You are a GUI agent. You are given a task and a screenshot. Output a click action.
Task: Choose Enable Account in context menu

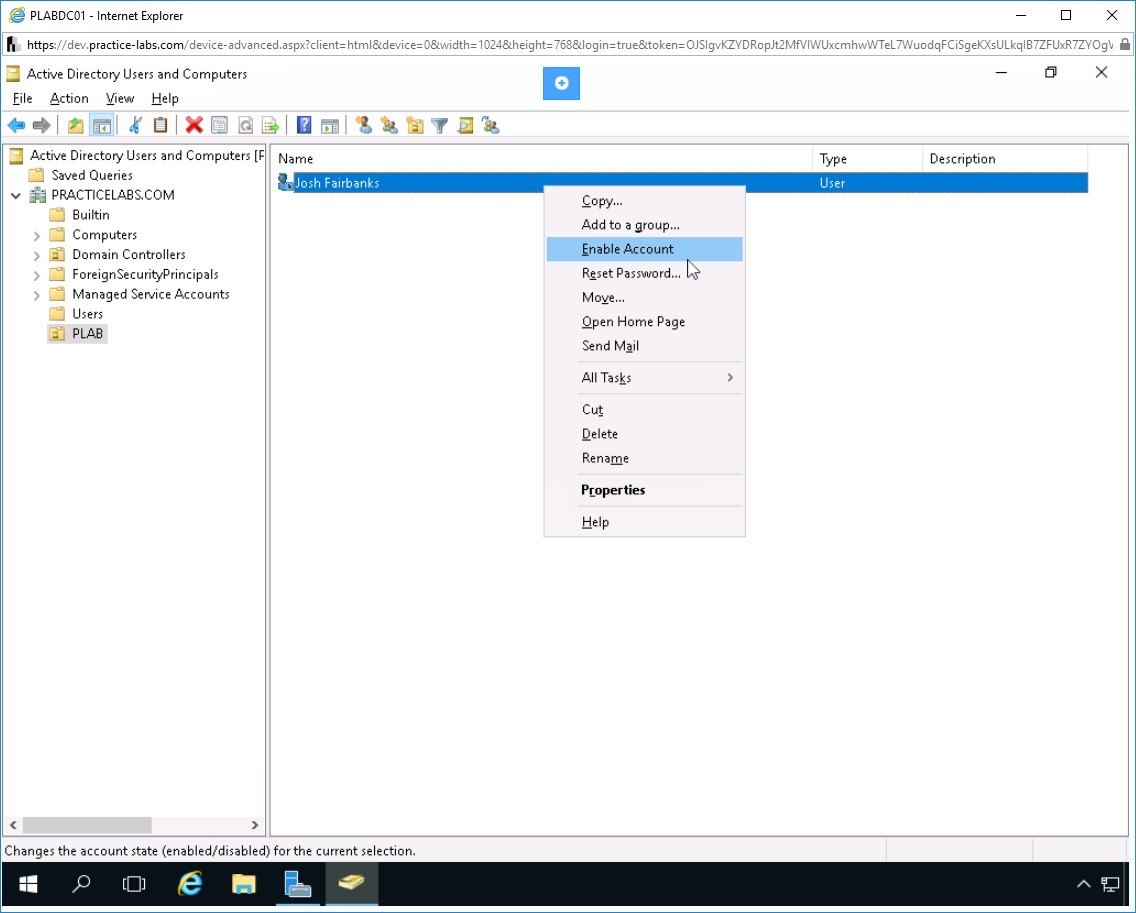tap(644, 249)
